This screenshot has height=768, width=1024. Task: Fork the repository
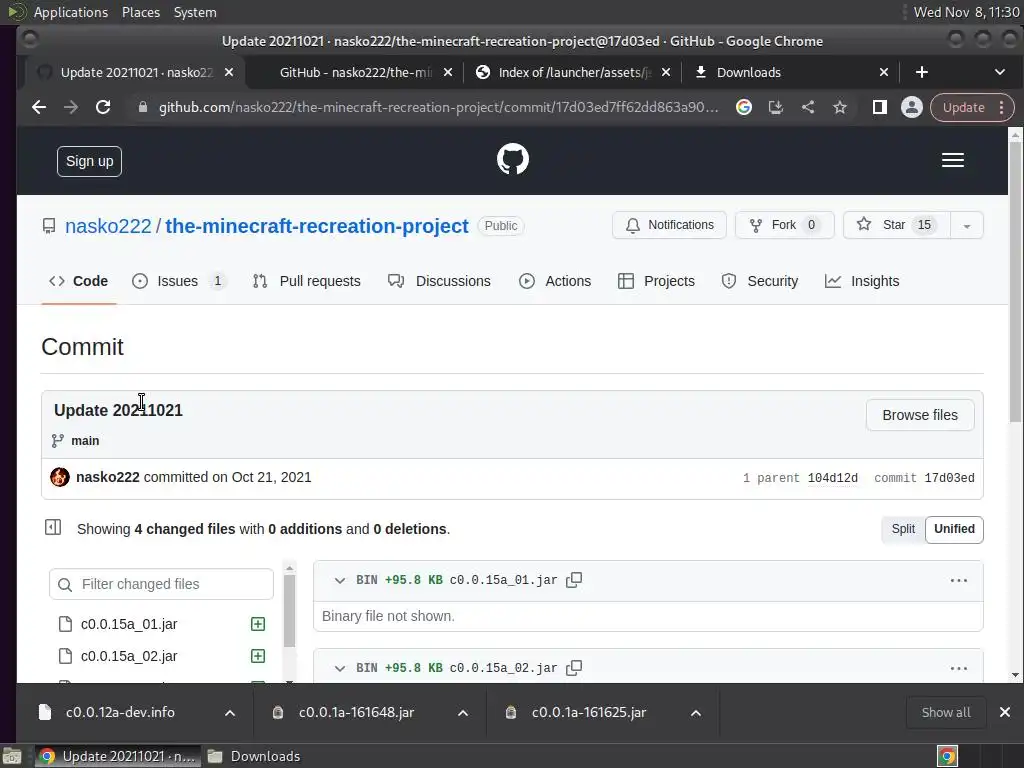[784, 225]
